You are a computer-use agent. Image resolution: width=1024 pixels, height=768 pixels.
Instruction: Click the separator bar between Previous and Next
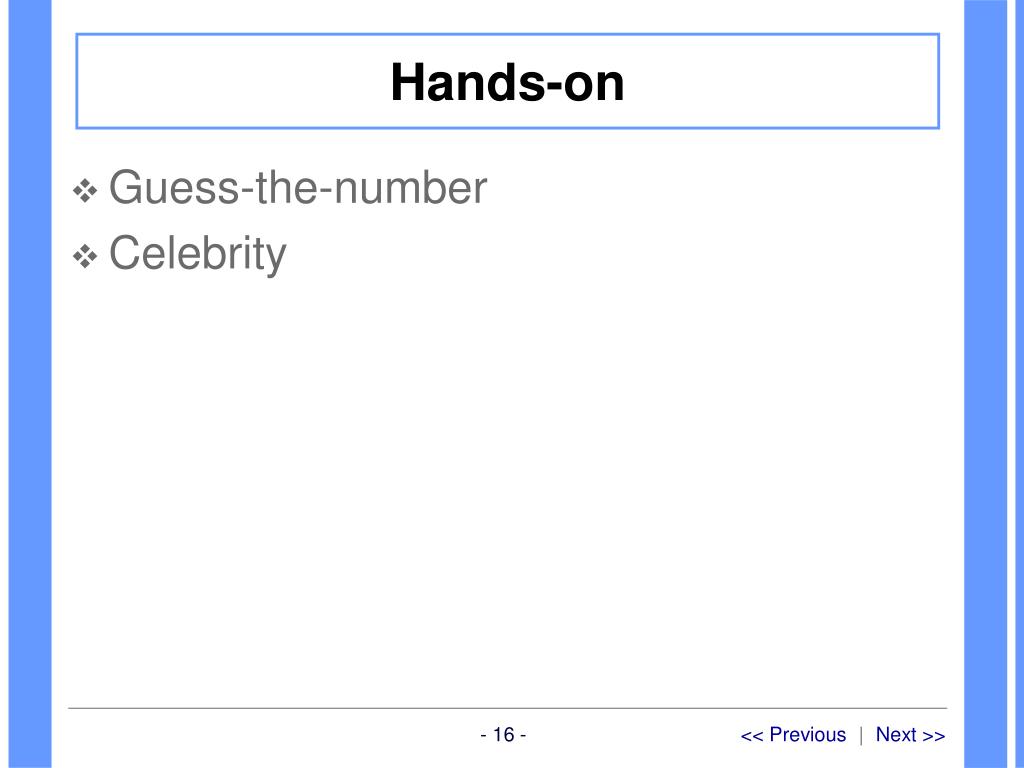[x=861, y=735]
